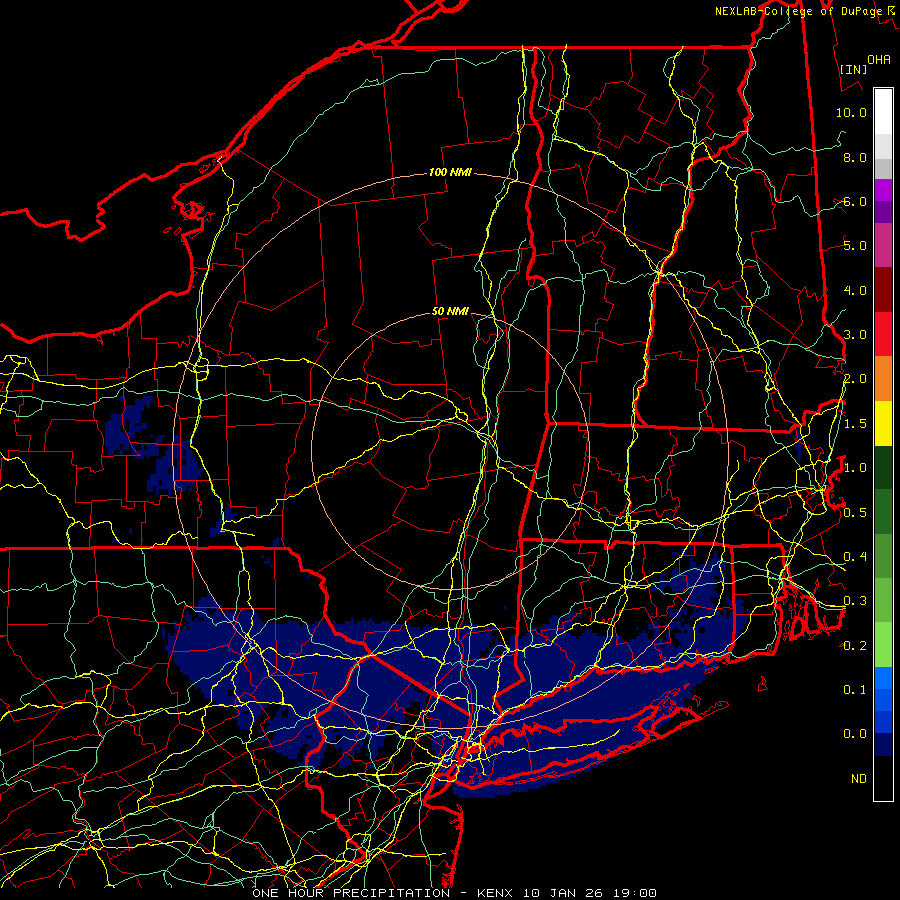Viewport: 900px width, 900px height.
Task: Select the dark maroon legend color swatch
Action: click(x=883, y=290)
